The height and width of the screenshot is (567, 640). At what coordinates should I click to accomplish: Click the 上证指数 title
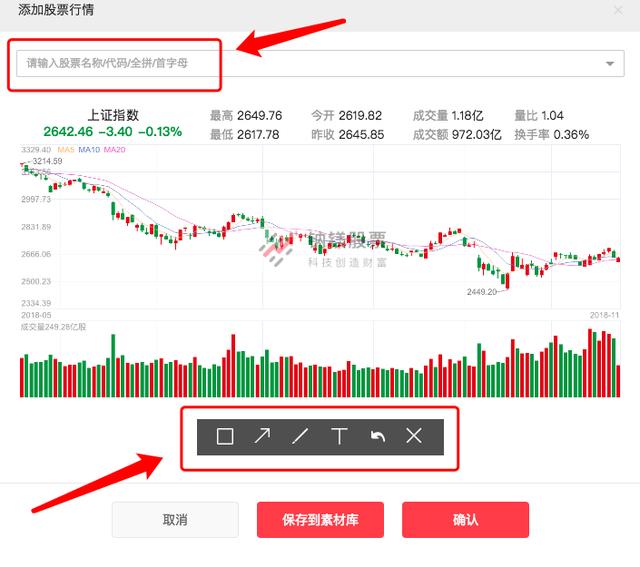tap(113, 116)
